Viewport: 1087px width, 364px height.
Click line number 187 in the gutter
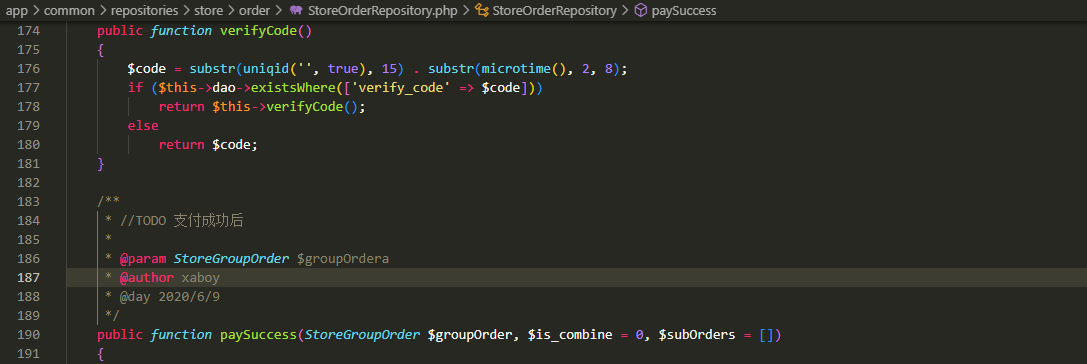(x=28, y=277)
